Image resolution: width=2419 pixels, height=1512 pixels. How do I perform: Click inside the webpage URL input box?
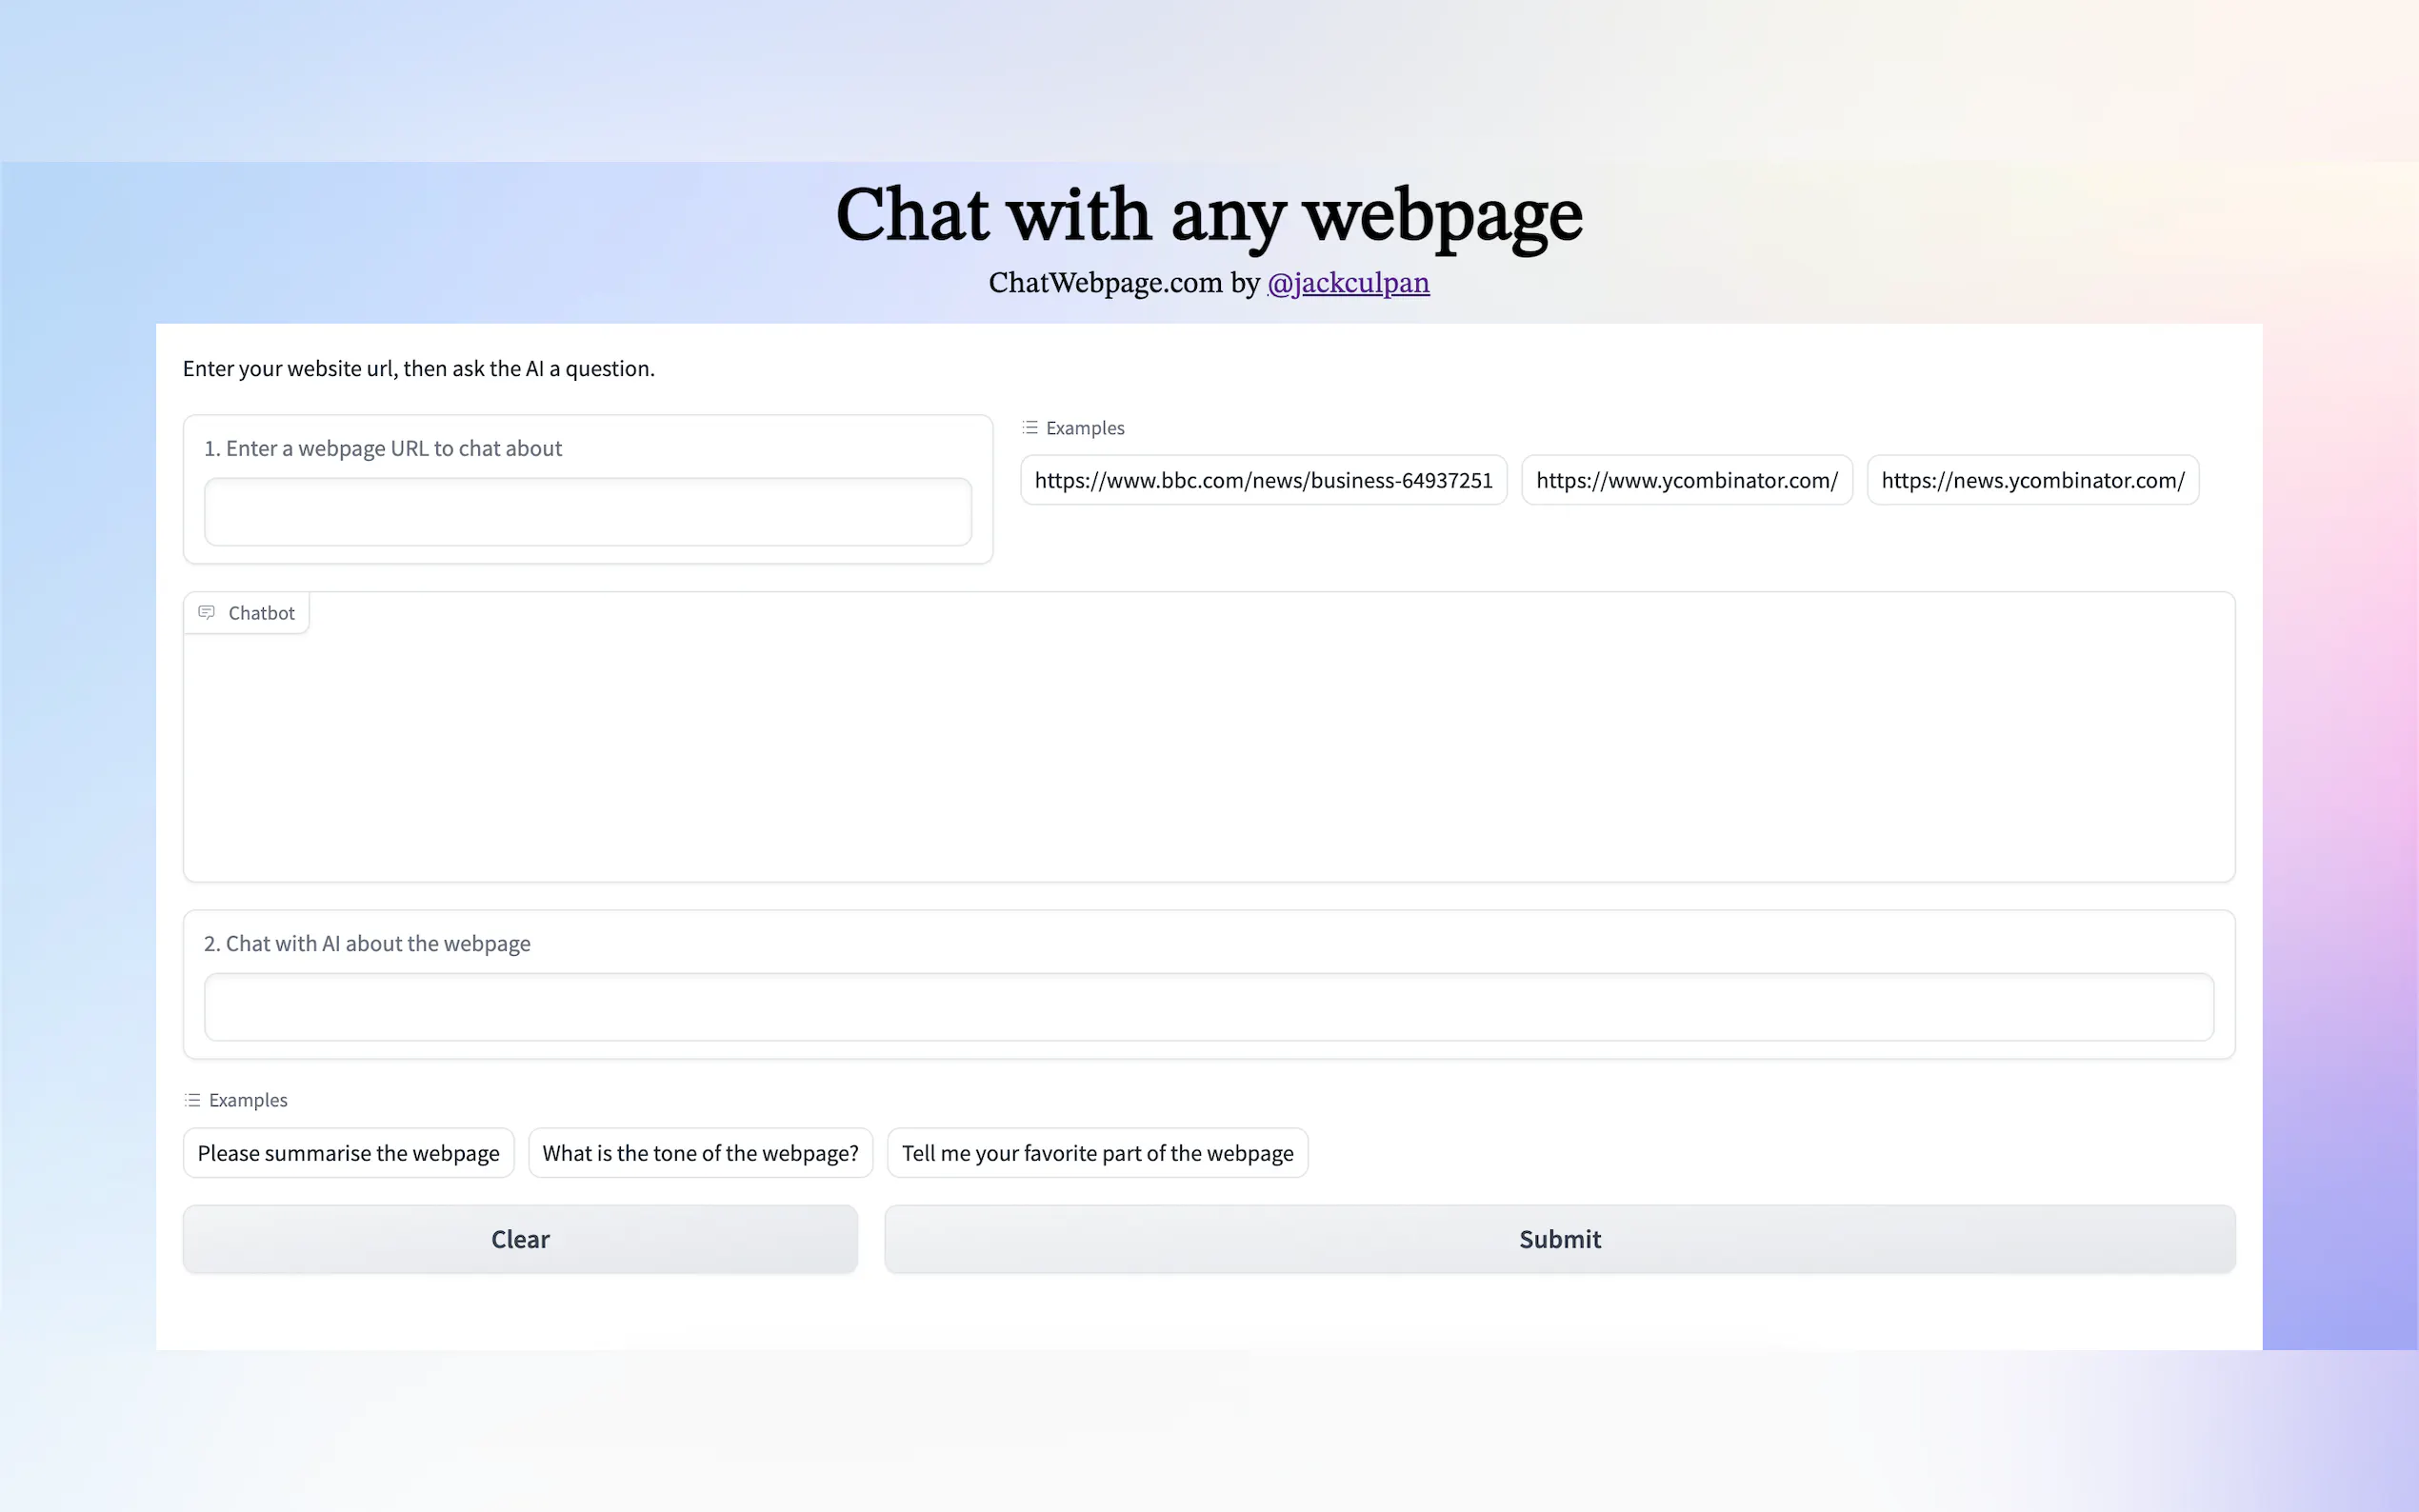click(x=588, y=511)
